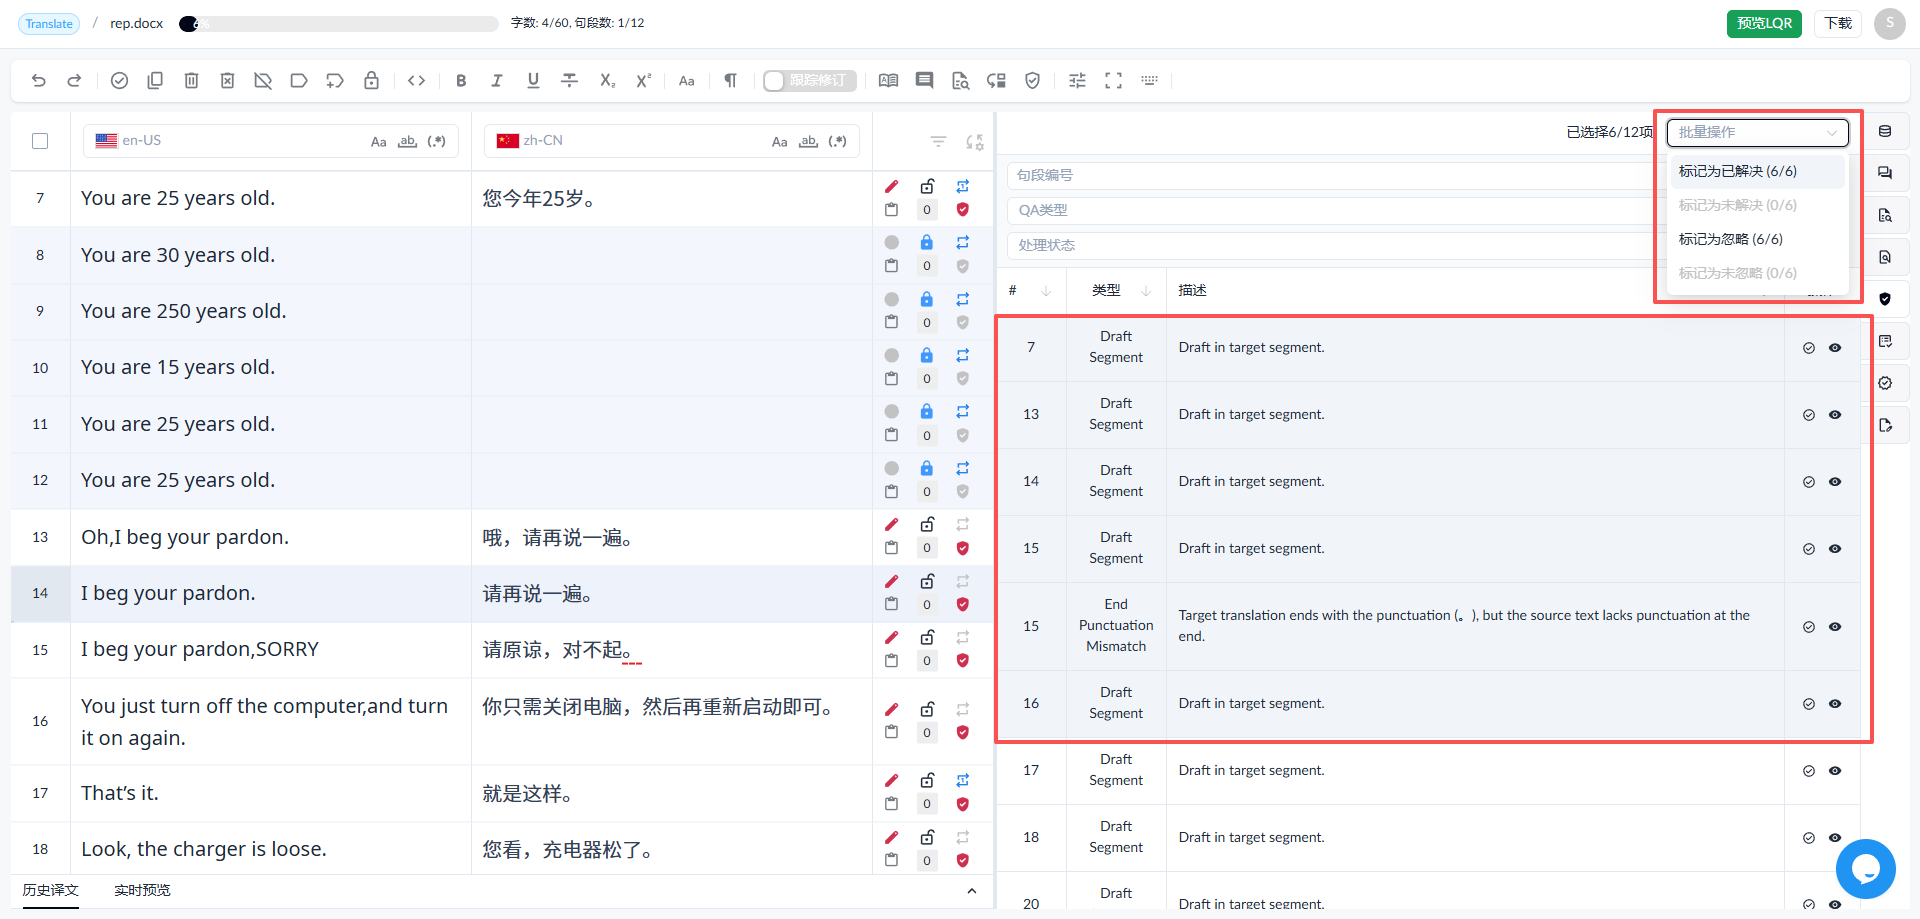
Task: Click the toolbar trash delete icon
Action: pos(191,81)
